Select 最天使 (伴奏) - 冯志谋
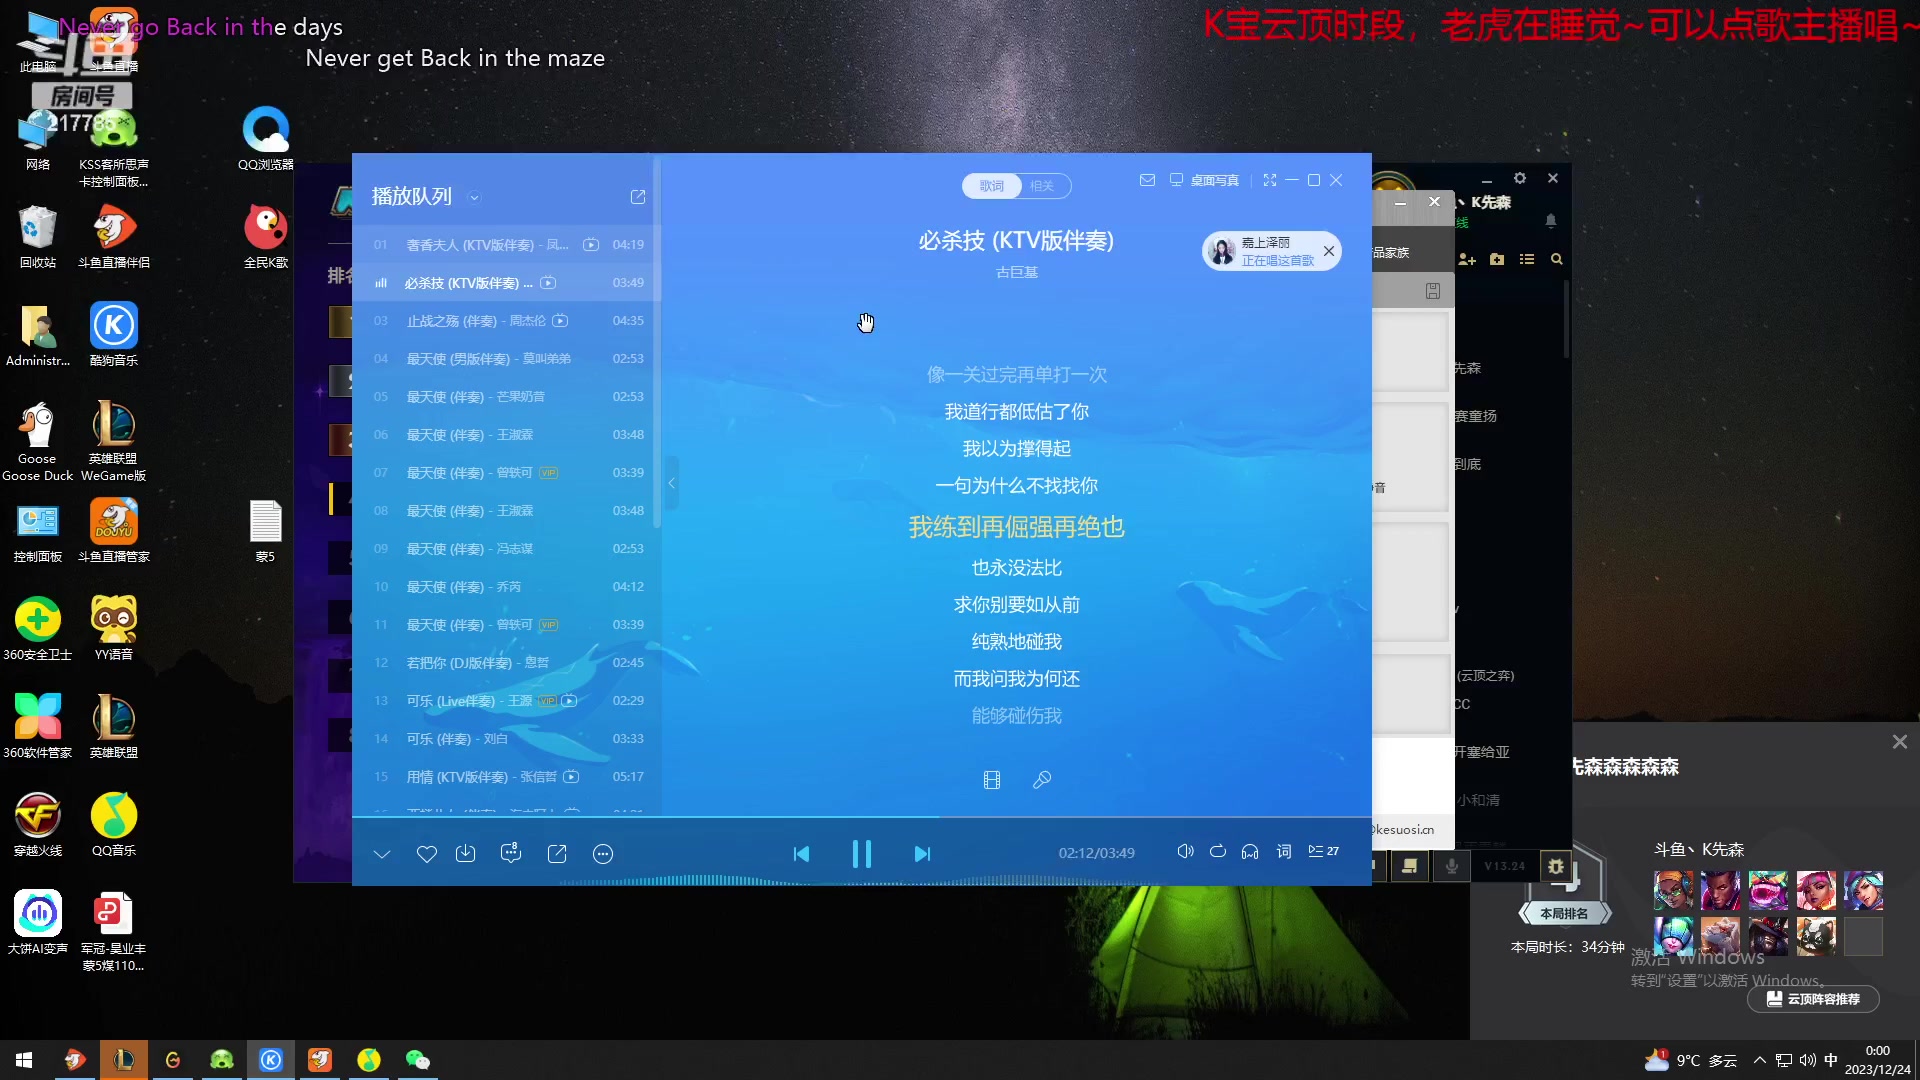The image size is (1920, 1080). point(505,549)
